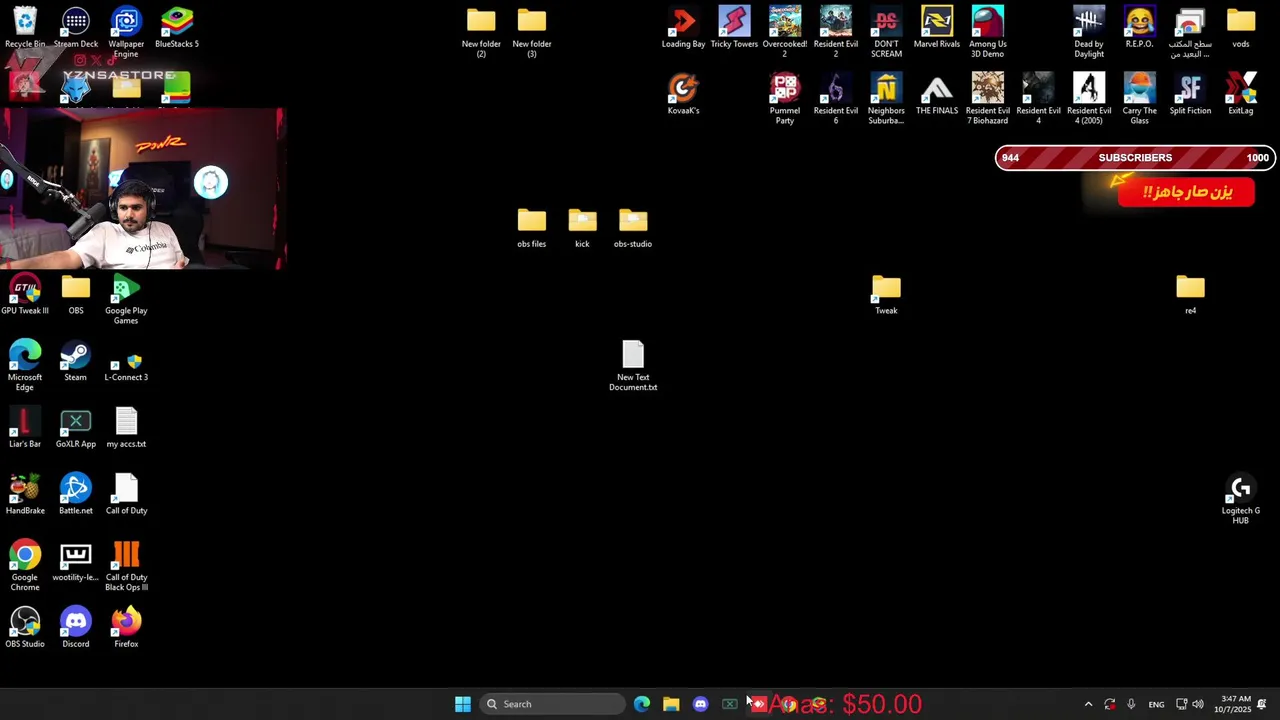
Task: Open Resident Evil 7 Biohazard
Action: pyautogui.click(x=988, y=98)
